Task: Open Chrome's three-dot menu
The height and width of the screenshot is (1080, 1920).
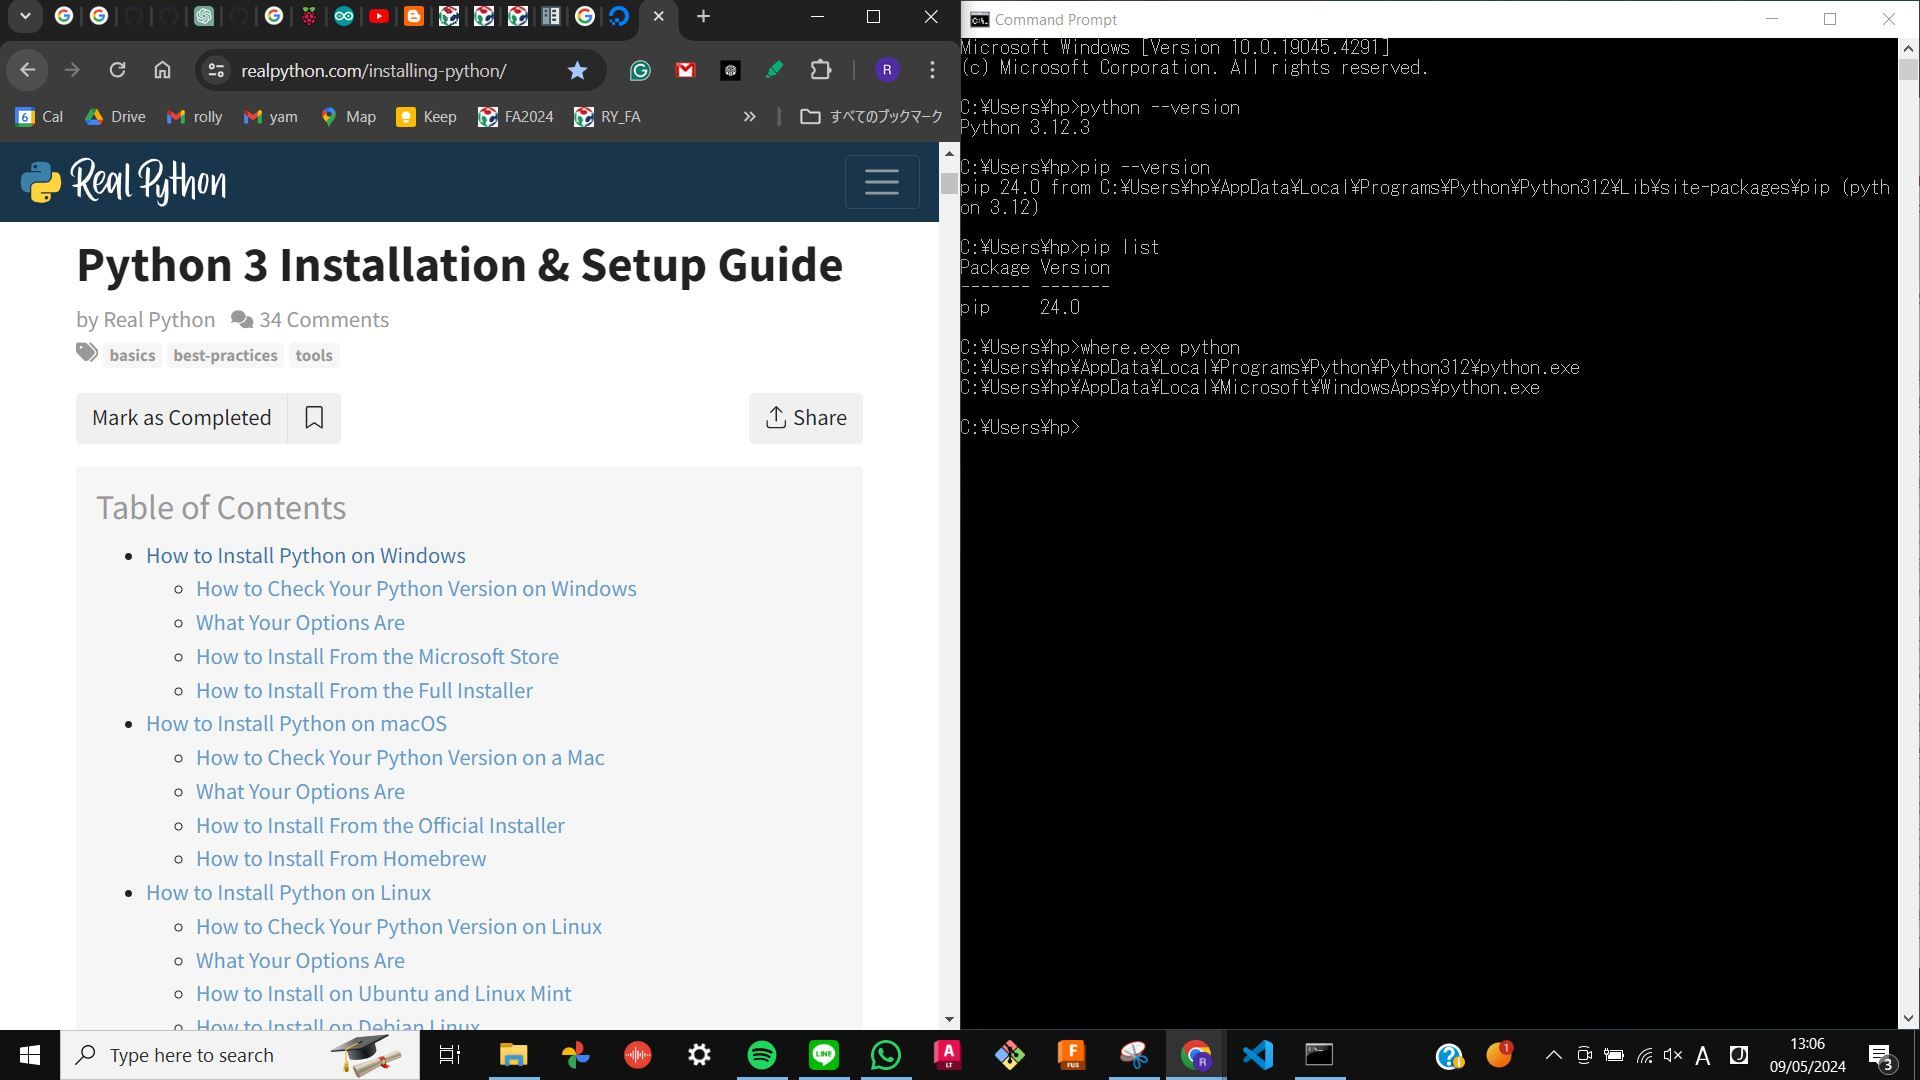Action: pos(932,70)
